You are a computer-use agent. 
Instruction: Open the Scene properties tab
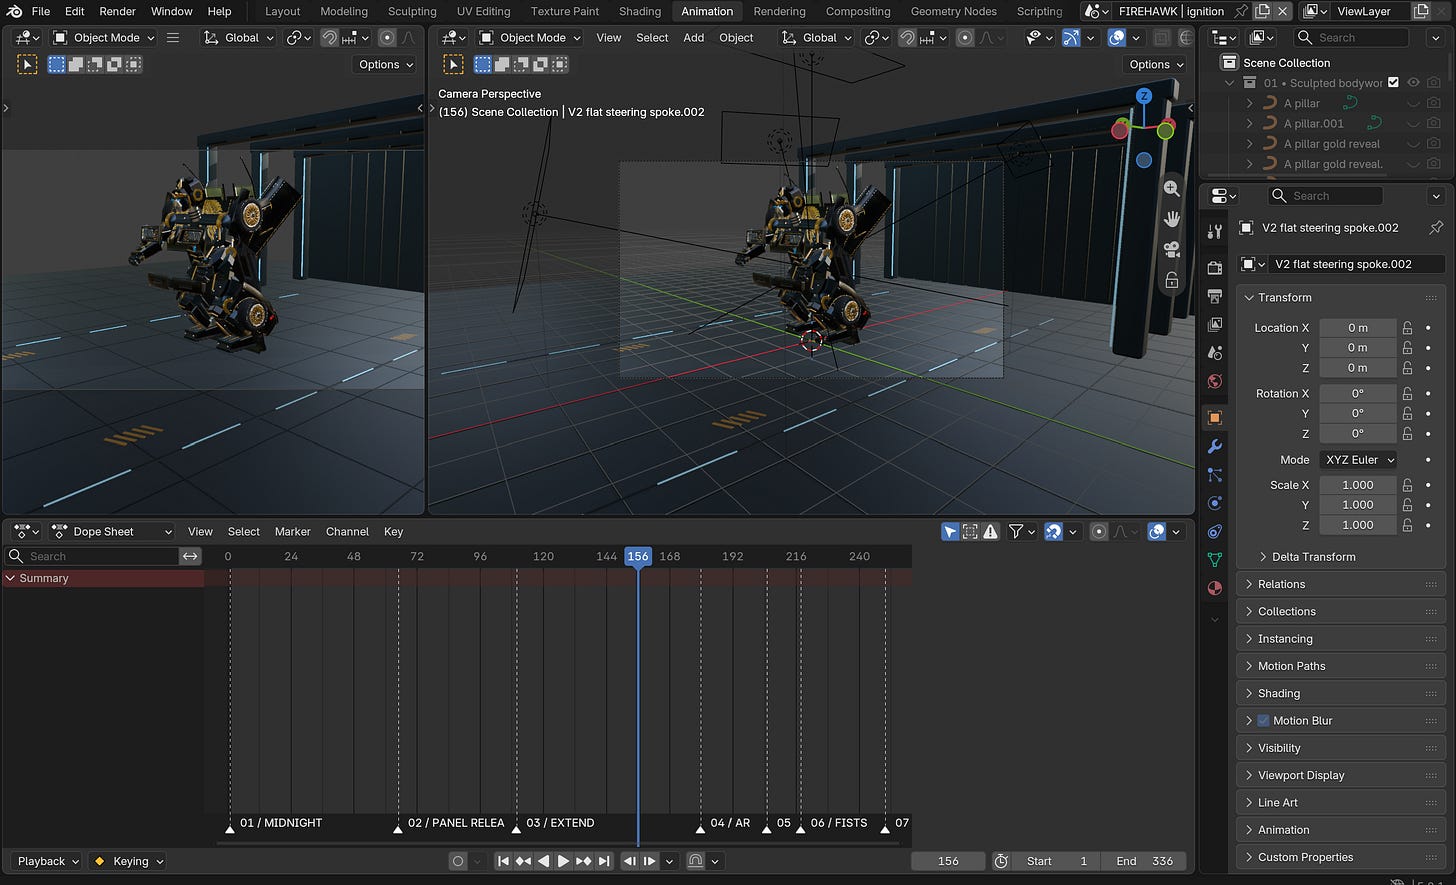pos(1215,353)
